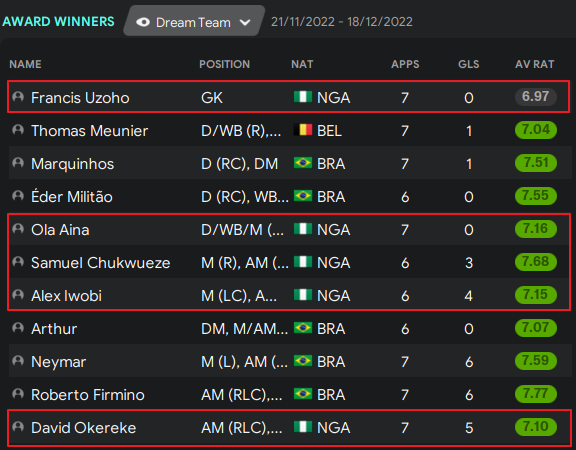Select the Arthur table row

[290, 328]
